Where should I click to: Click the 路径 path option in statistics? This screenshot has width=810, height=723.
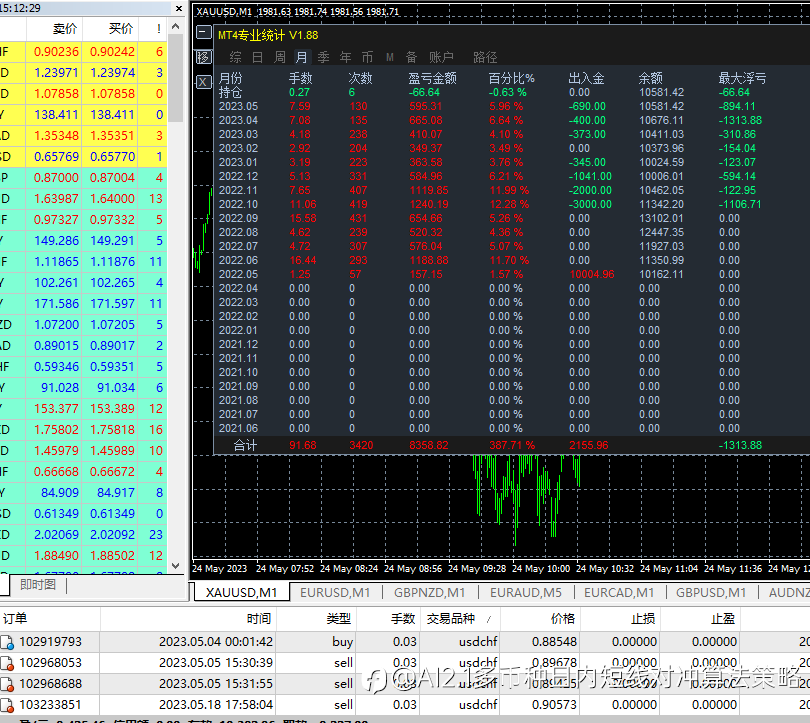[485, 57]
